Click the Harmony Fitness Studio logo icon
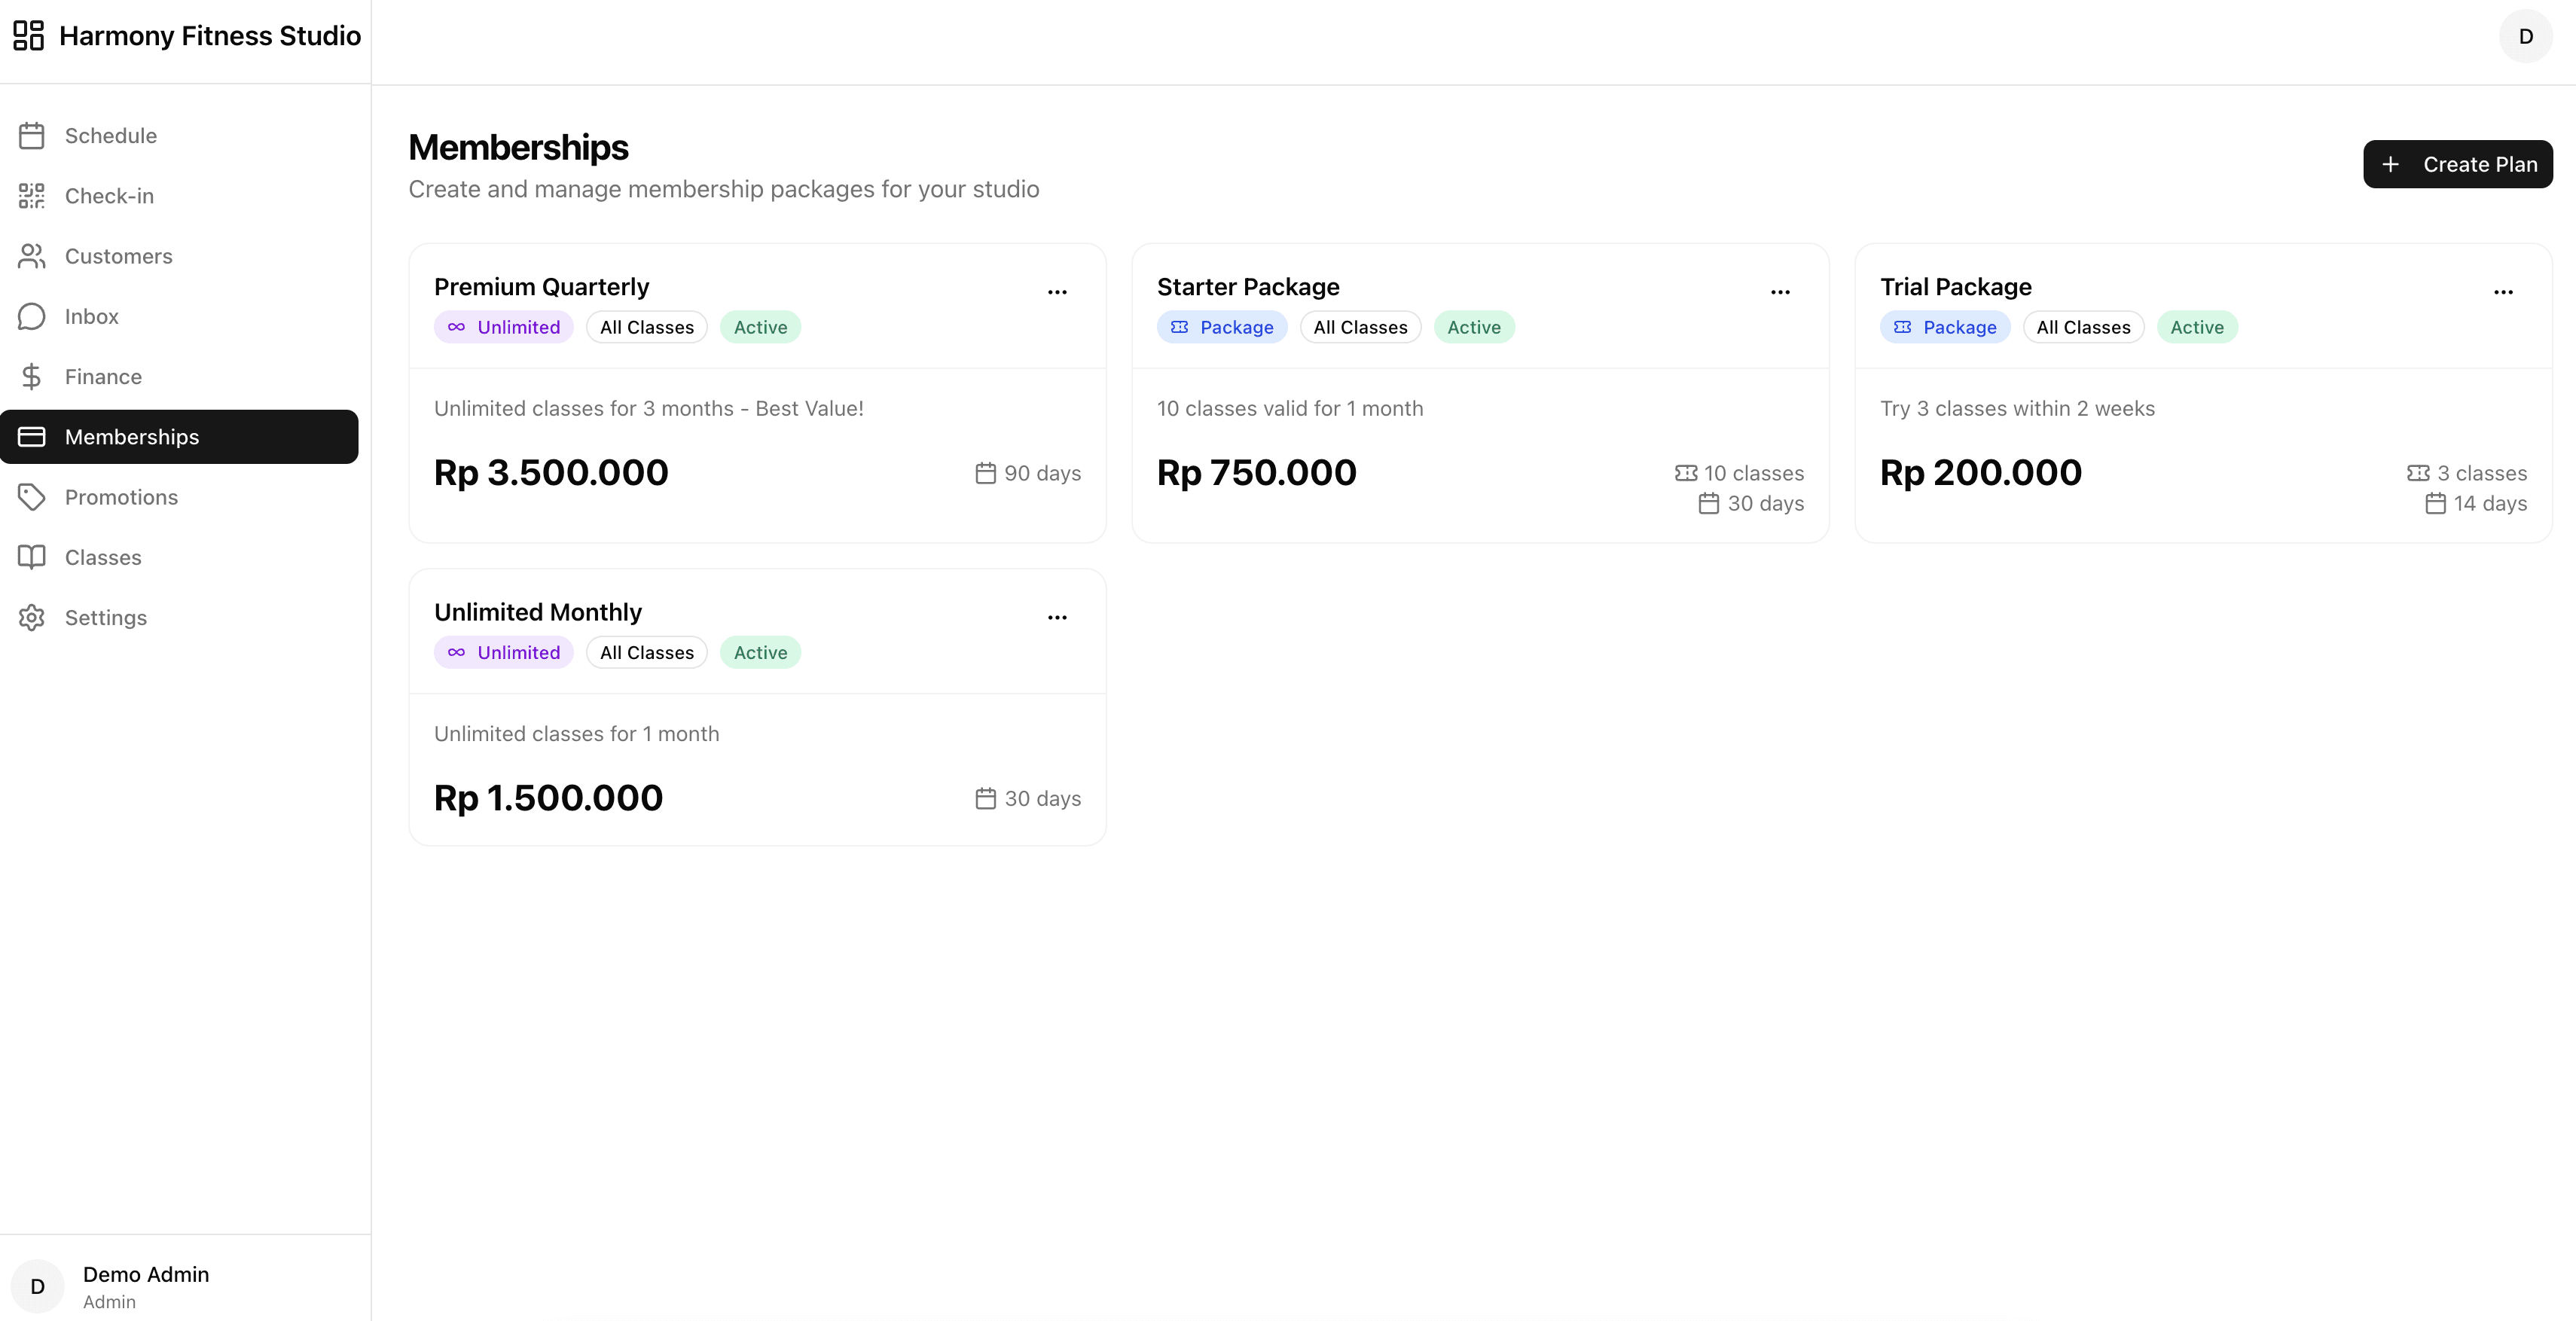The height and width of the screenshot is (1321, 2576). point(28,36)
